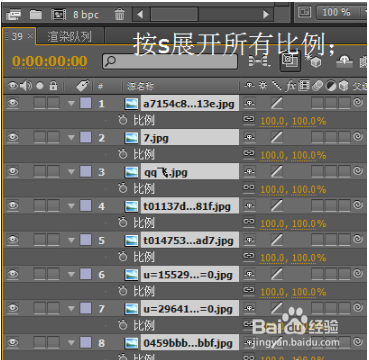Toggle scale stopwatch on layer 3
This screenshot has height=360, width=369.
[123, 189]
